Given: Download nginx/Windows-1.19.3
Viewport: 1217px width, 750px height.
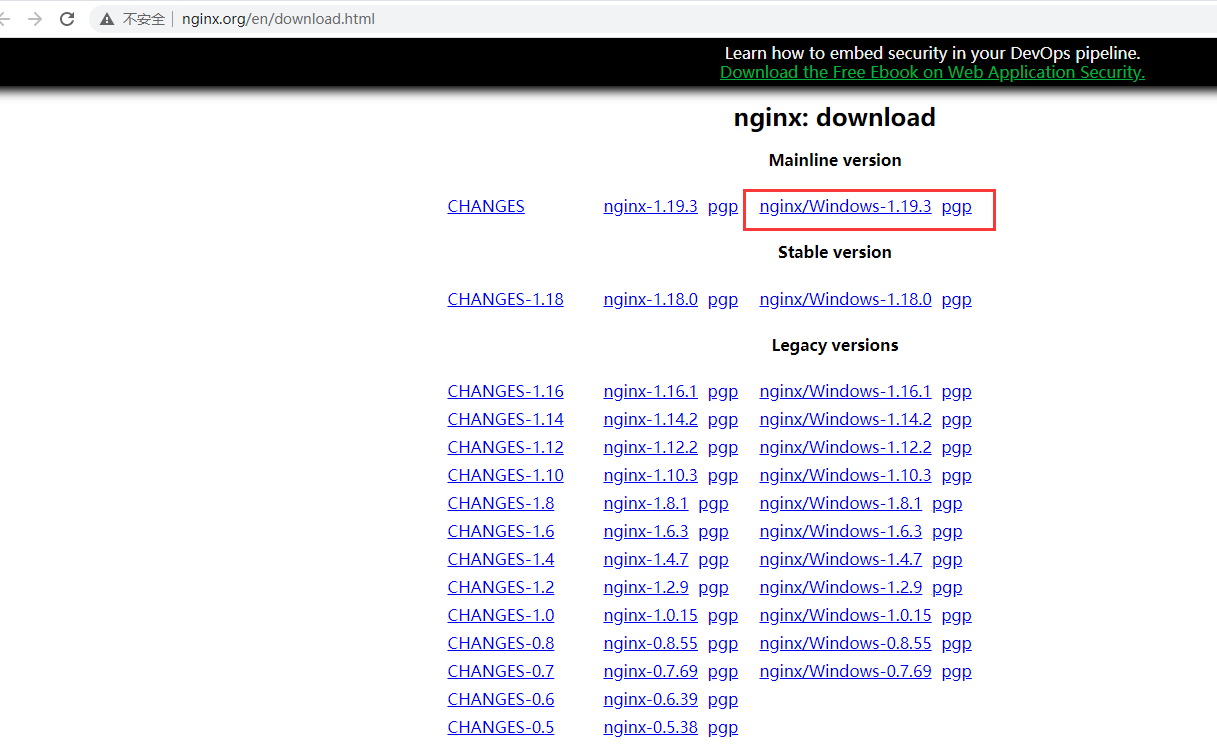Looking at the screenshot, I should (x=845, y=206).
